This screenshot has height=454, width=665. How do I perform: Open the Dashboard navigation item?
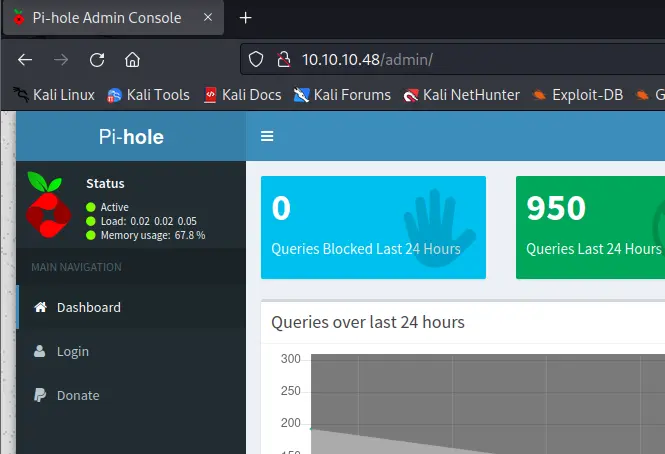[x=131, y=307]
